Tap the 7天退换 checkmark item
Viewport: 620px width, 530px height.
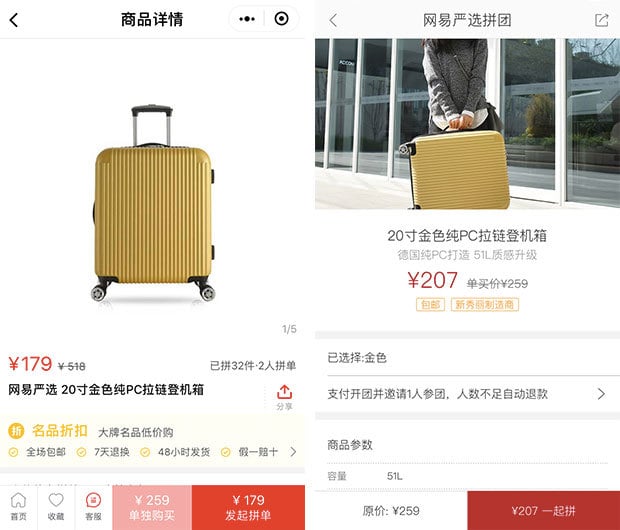103,452
